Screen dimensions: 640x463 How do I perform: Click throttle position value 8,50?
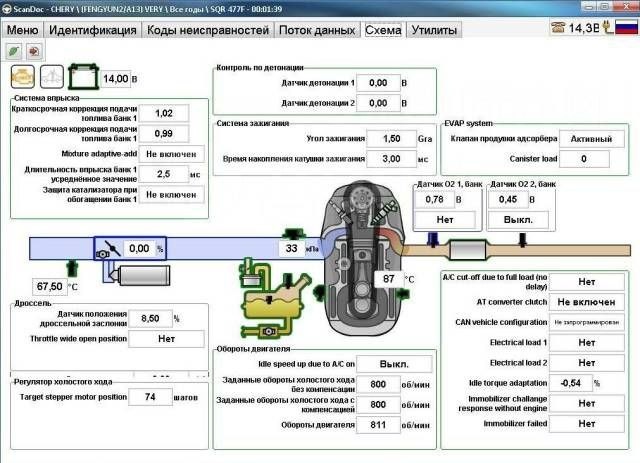tap(150, 318)
